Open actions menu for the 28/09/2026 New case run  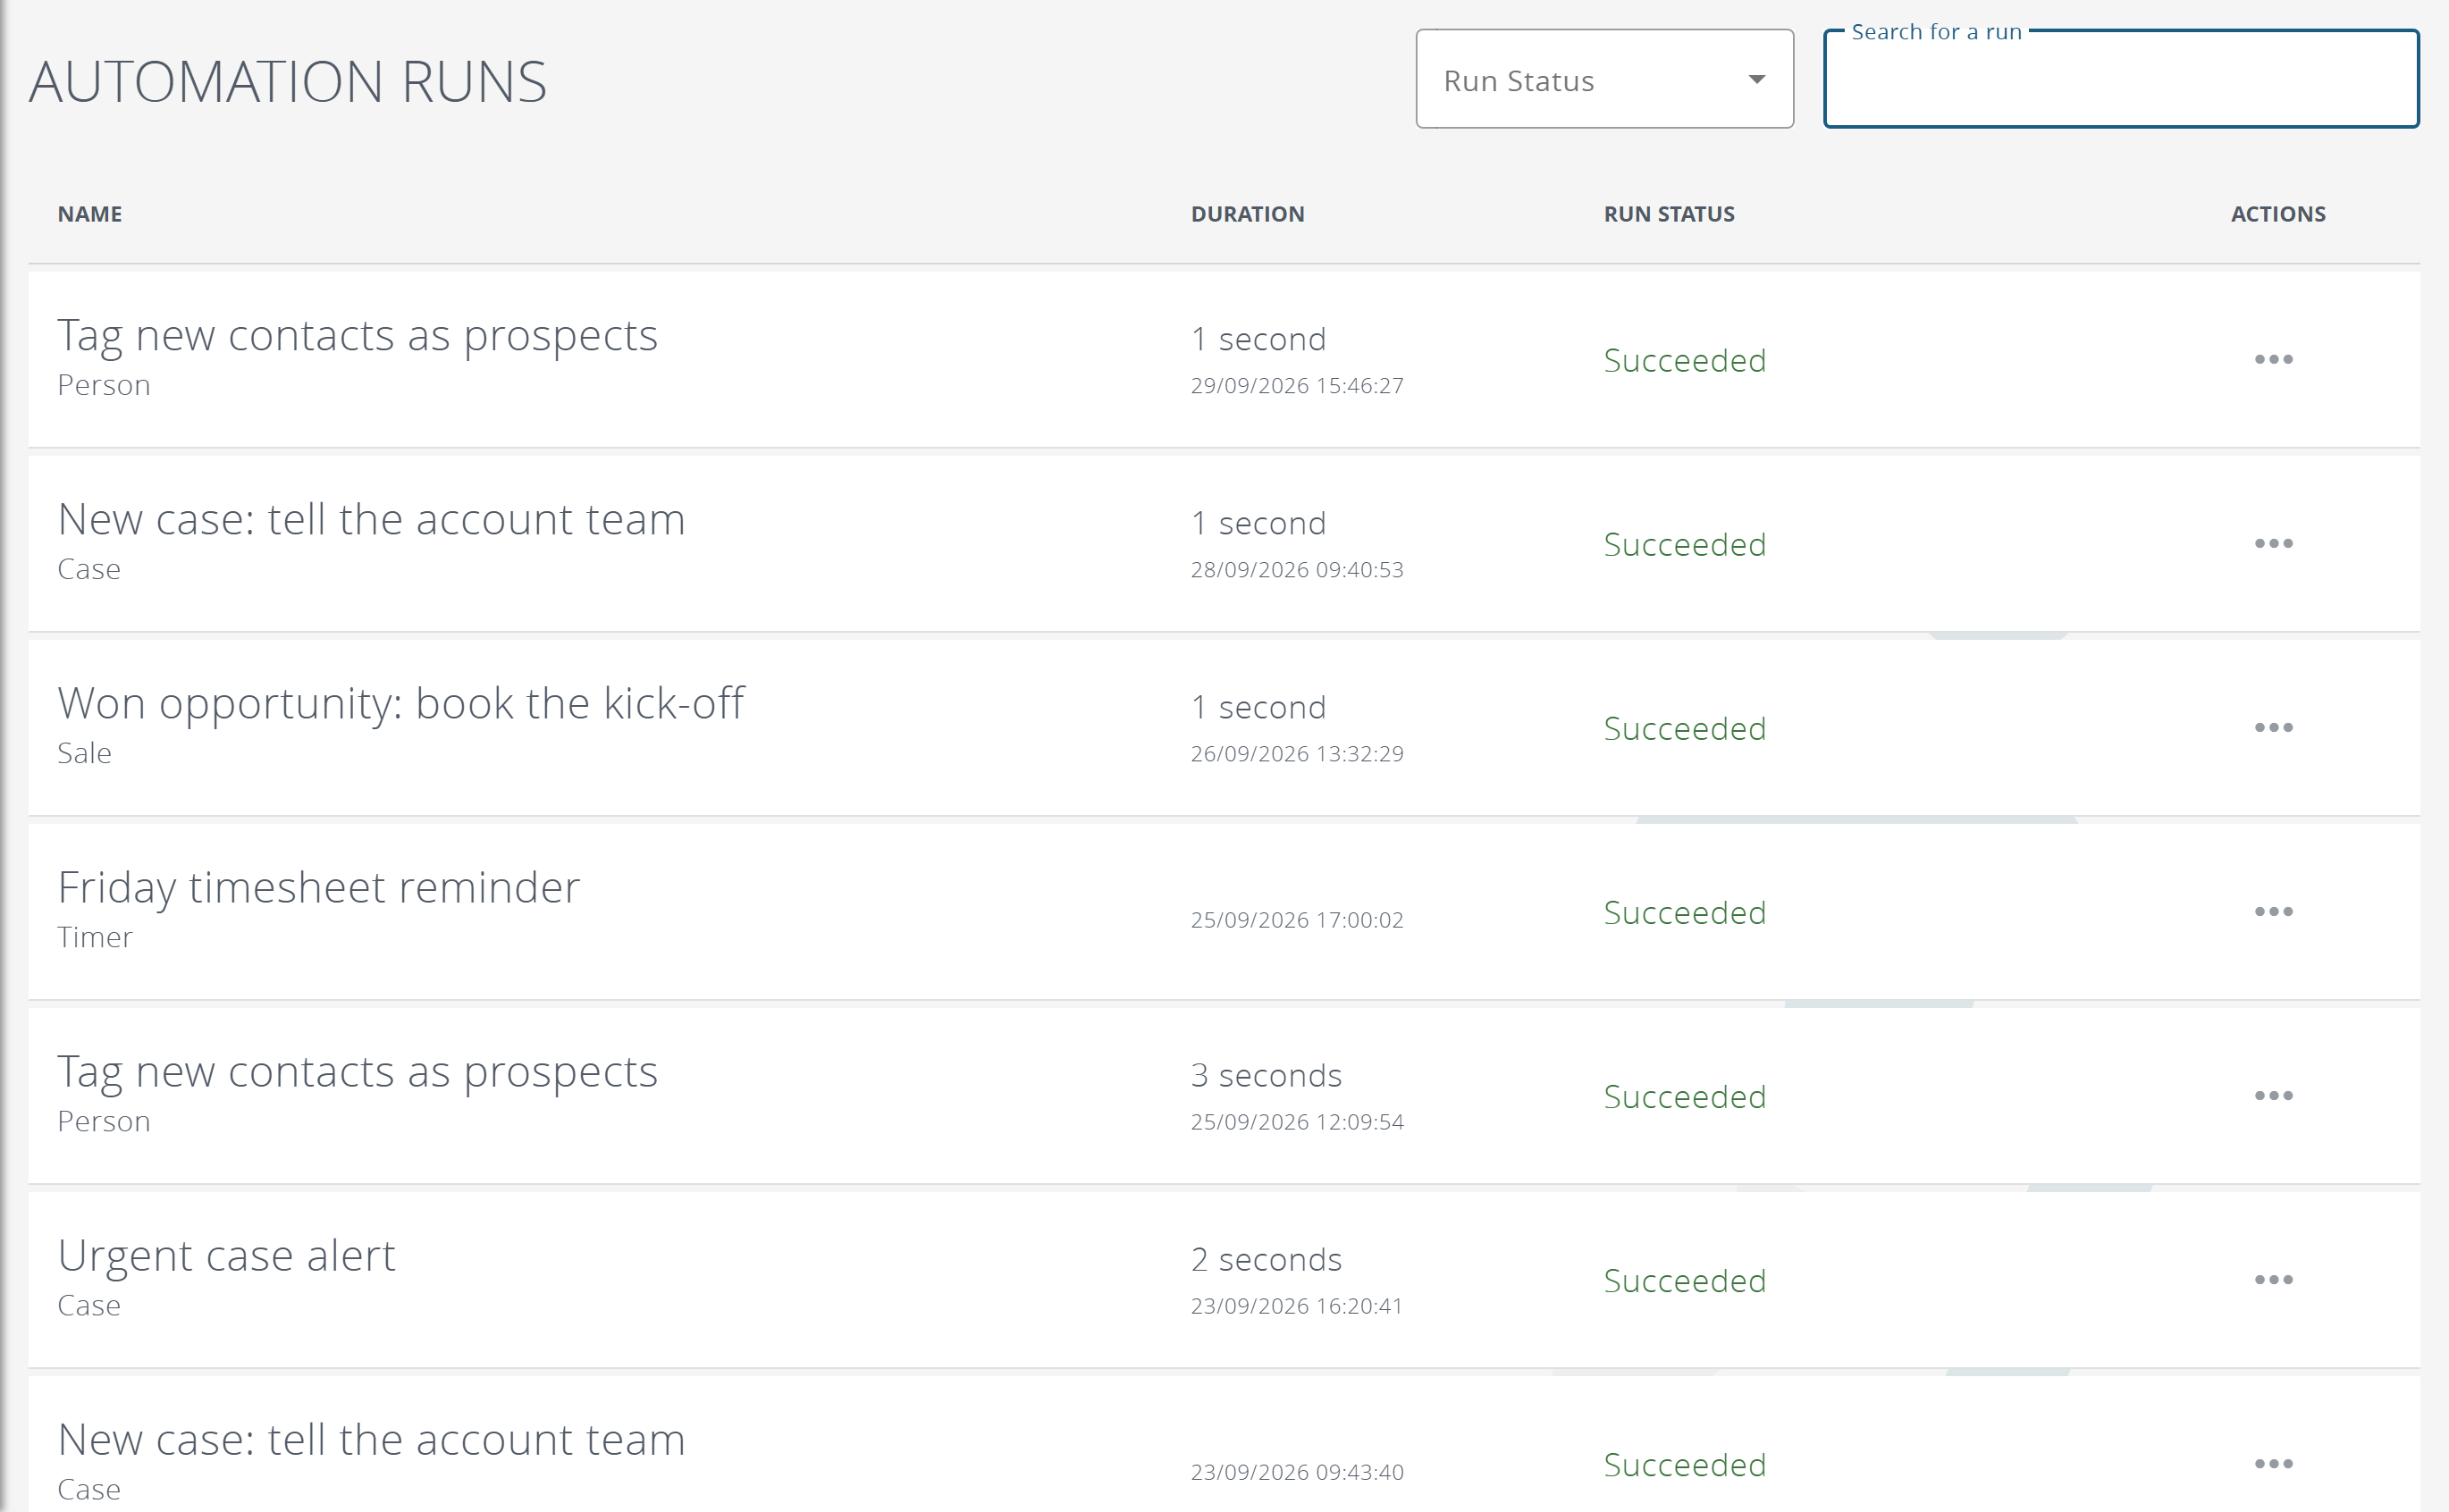pyautogui.click(x=2273, y=543)
